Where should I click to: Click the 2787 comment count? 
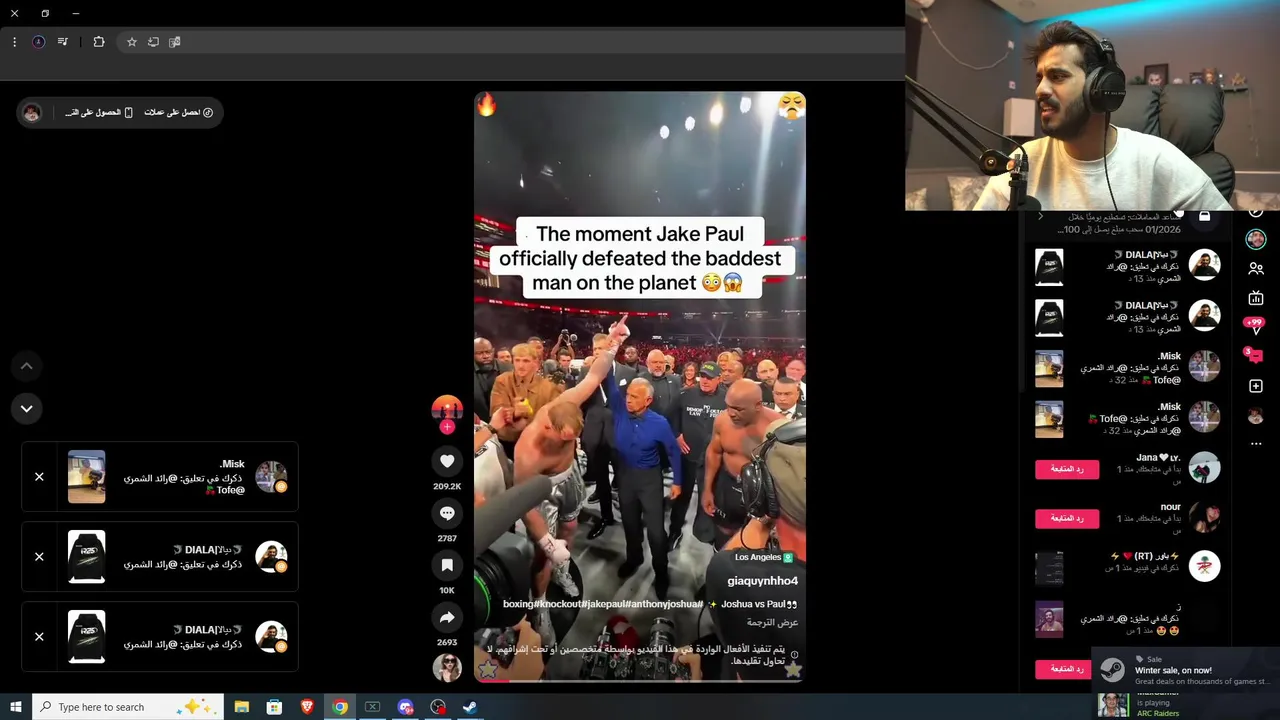coord(447,538)
